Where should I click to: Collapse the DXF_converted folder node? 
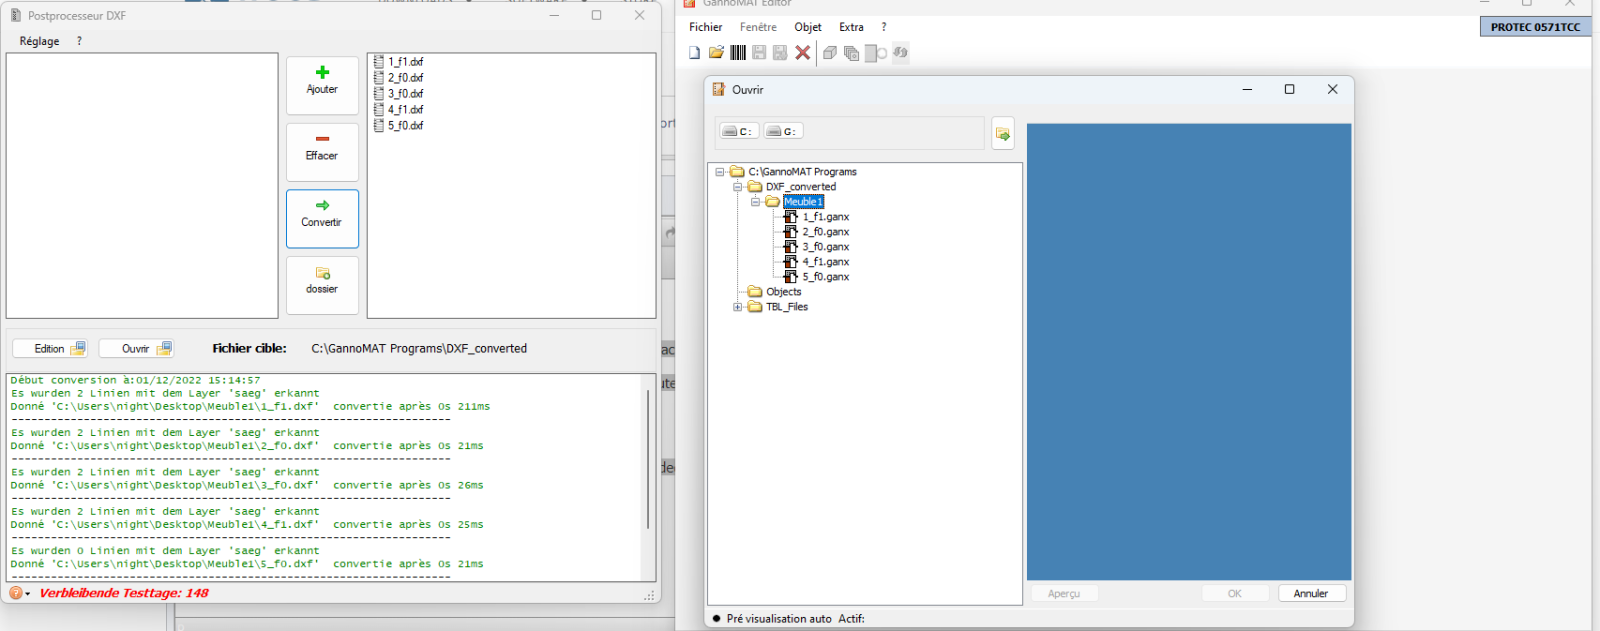click(738, 187)
